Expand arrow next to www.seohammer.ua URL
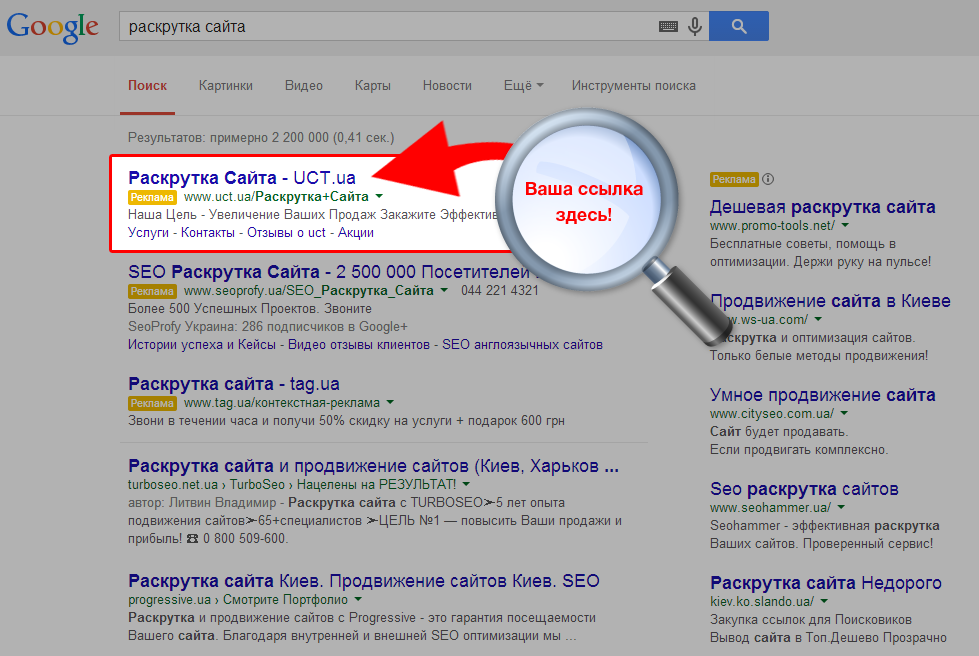Image resolution: width=979 pixels, height=656 pixels. coord(841,507)
